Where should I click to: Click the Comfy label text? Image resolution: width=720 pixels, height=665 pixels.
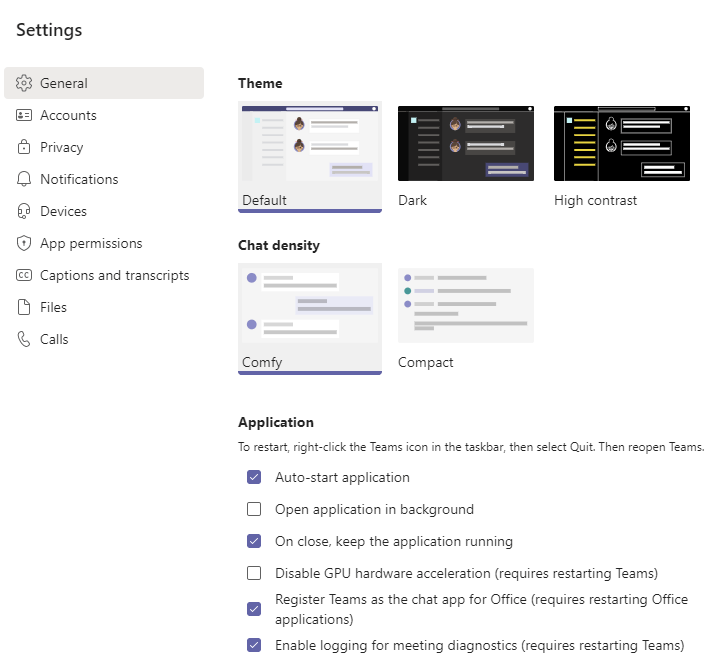click(x=262, y=363)
